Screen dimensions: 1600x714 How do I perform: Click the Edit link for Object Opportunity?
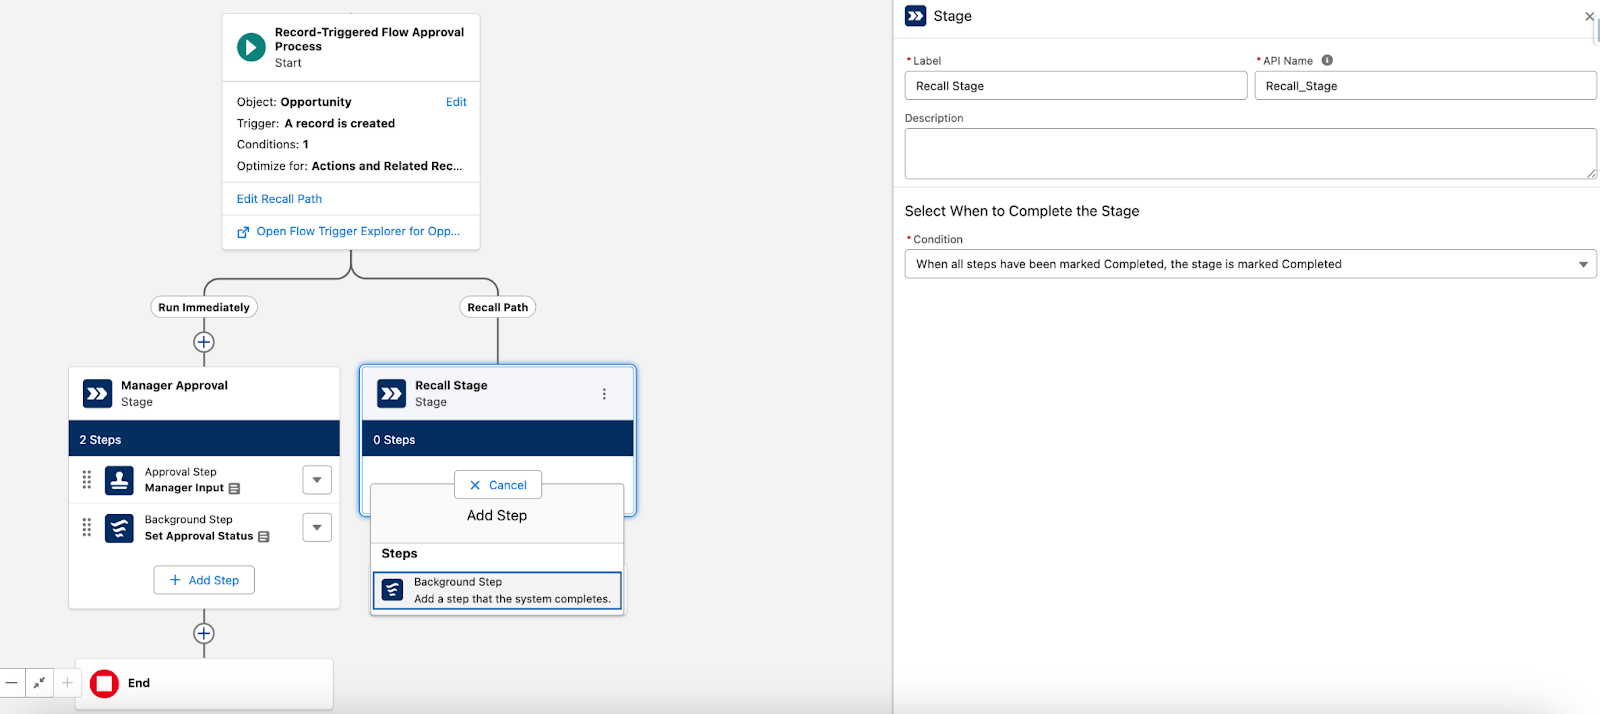[456, 102]
